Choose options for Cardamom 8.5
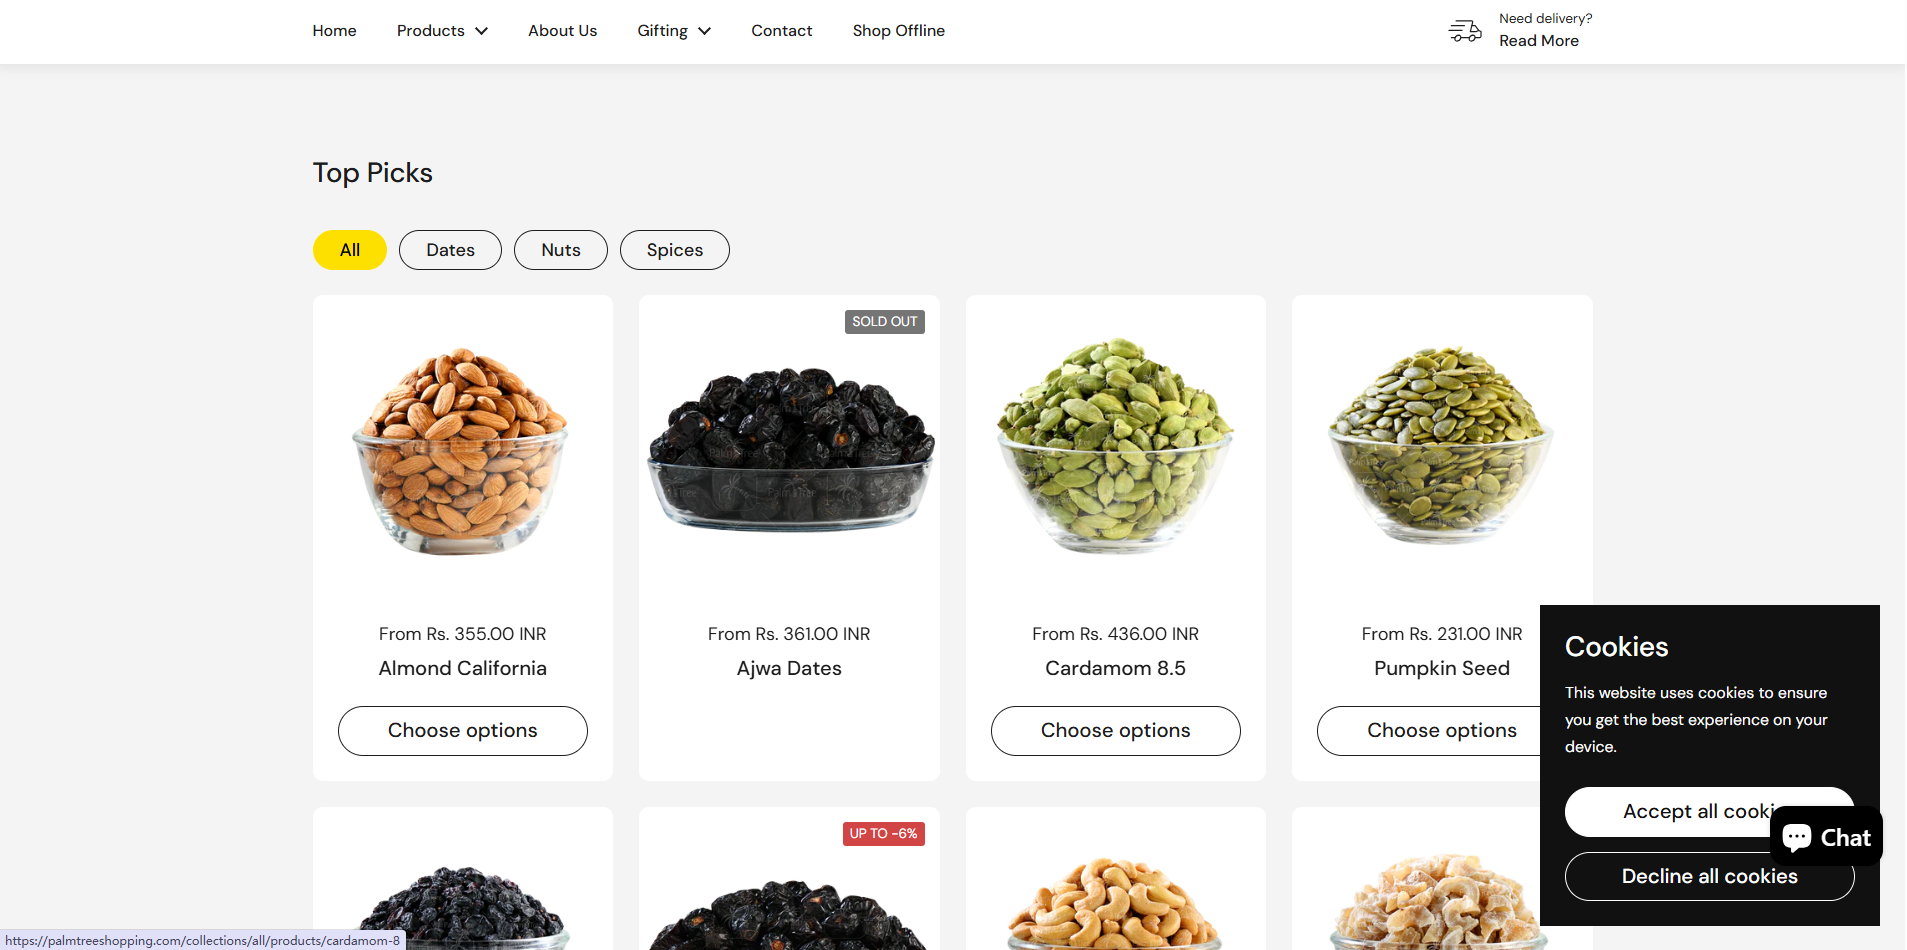The width and height of the screenshot is (1907, 950). tap(1116, 731)
